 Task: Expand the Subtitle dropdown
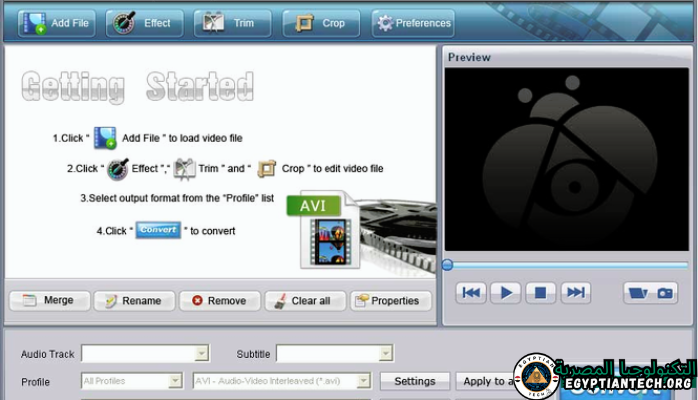(385, 353)
